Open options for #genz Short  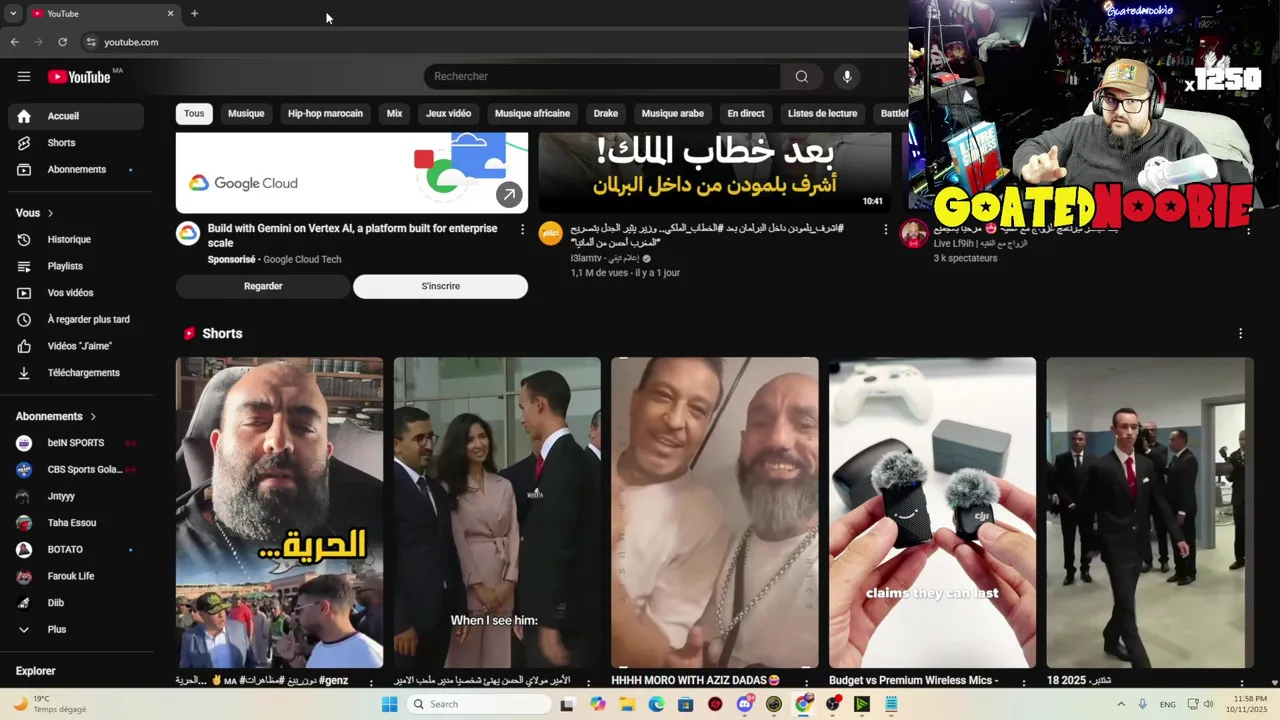click(x=371, y=682)
